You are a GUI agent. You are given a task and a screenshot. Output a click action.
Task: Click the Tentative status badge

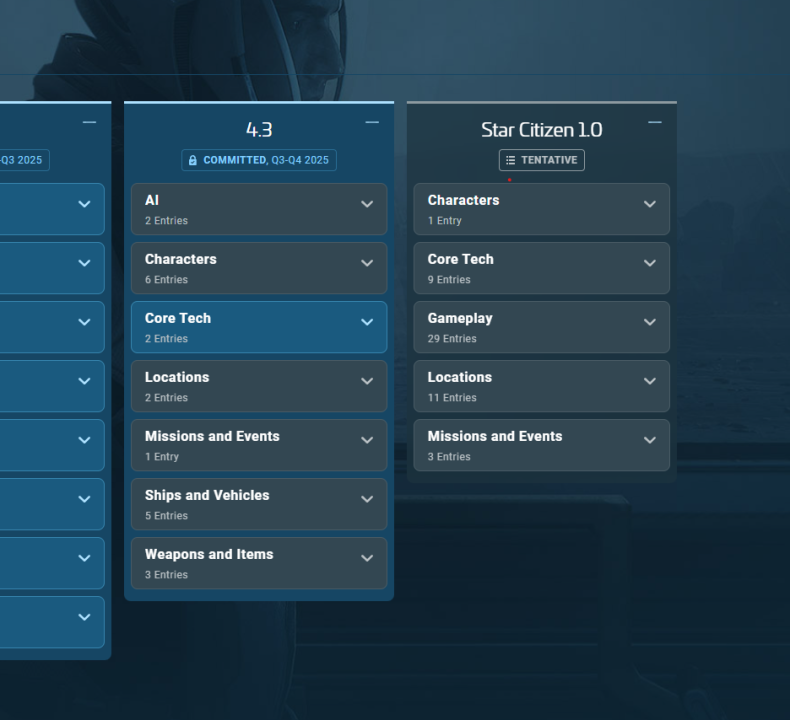(542, 160)
